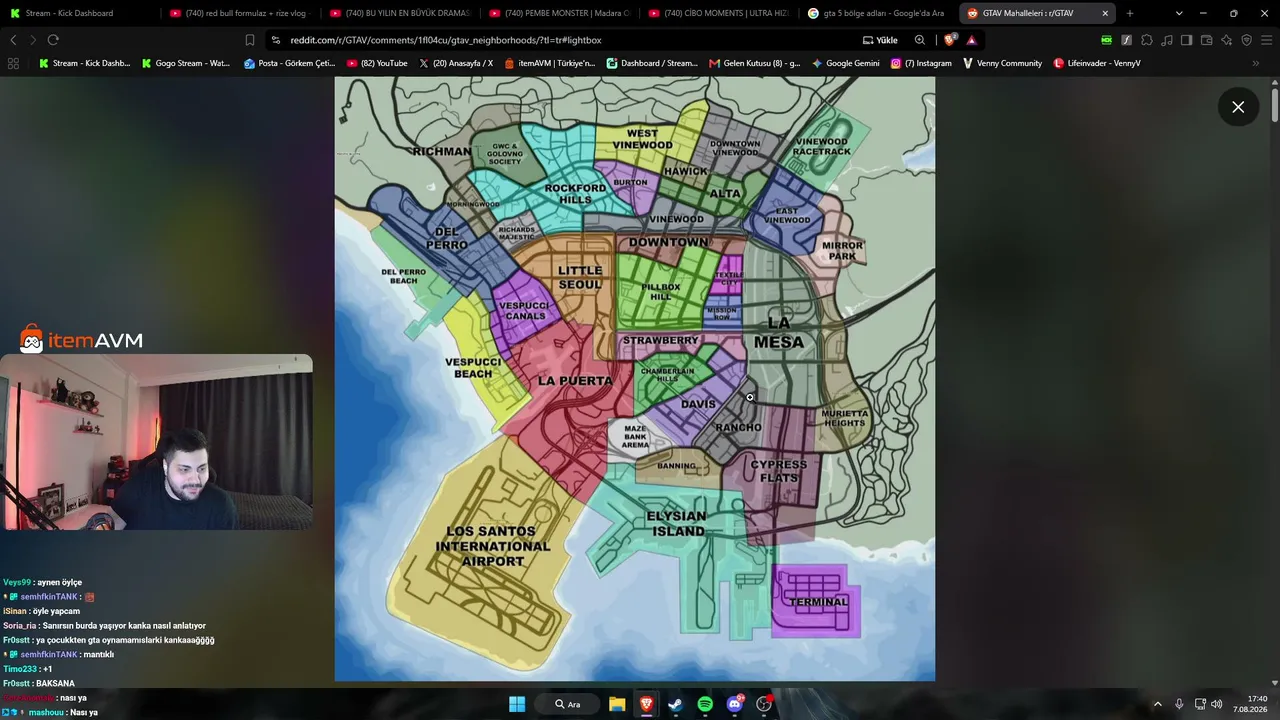Bookmark this page with the bookmark icon

click(x=250, y=40)
